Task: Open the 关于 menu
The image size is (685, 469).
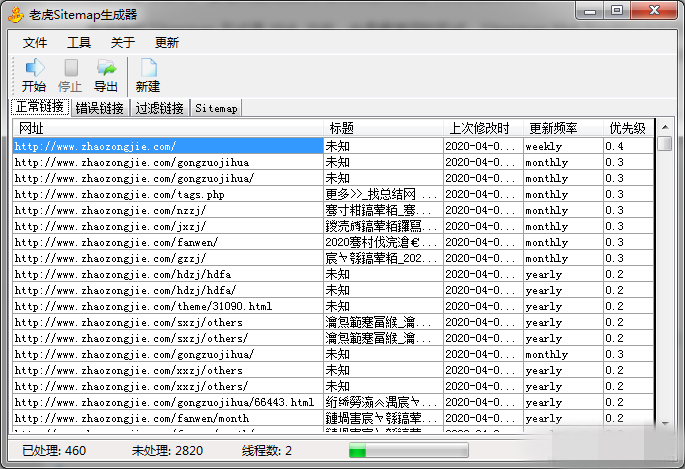Action: pos(123,42)
